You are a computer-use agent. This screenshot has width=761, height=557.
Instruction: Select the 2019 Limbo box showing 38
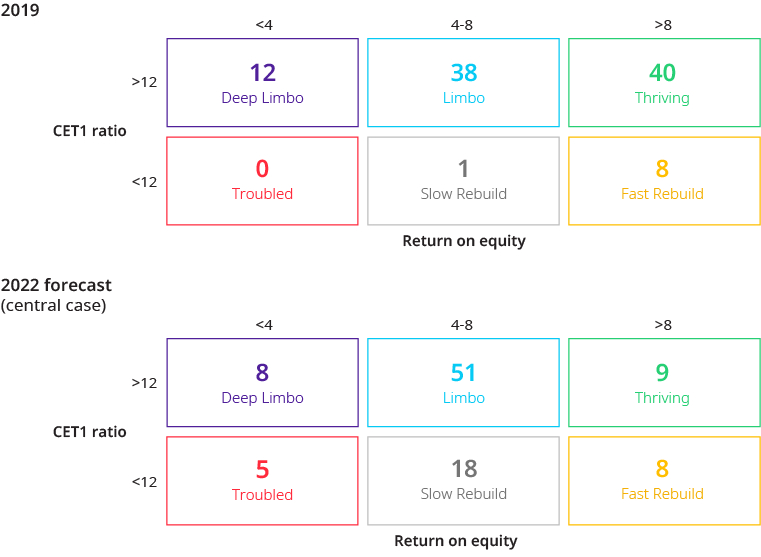pyautogui.click(x=463, y=83)
